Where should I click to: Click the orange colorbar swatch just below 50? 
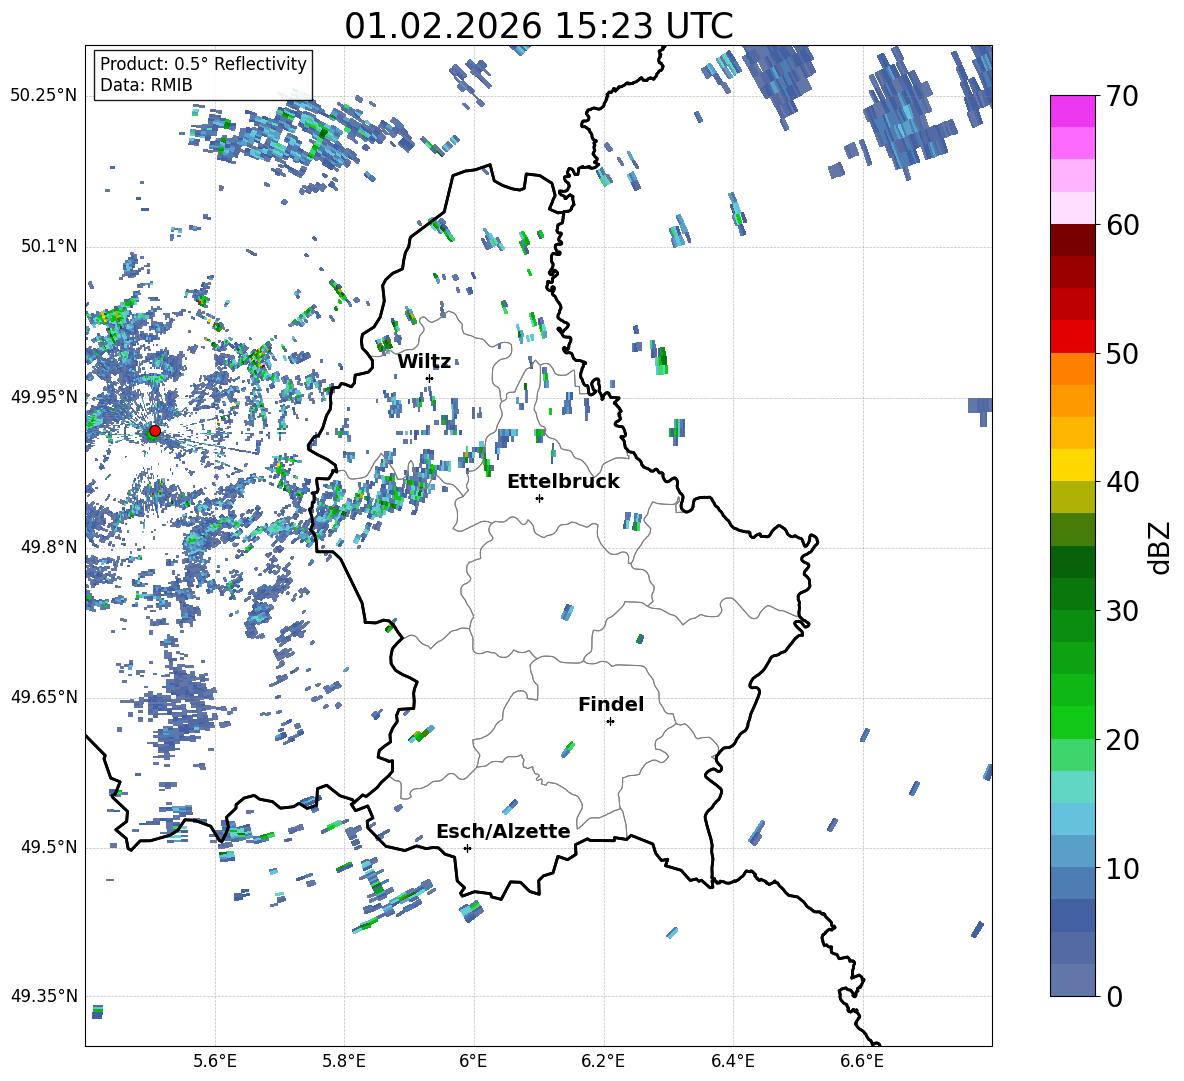1072,368
